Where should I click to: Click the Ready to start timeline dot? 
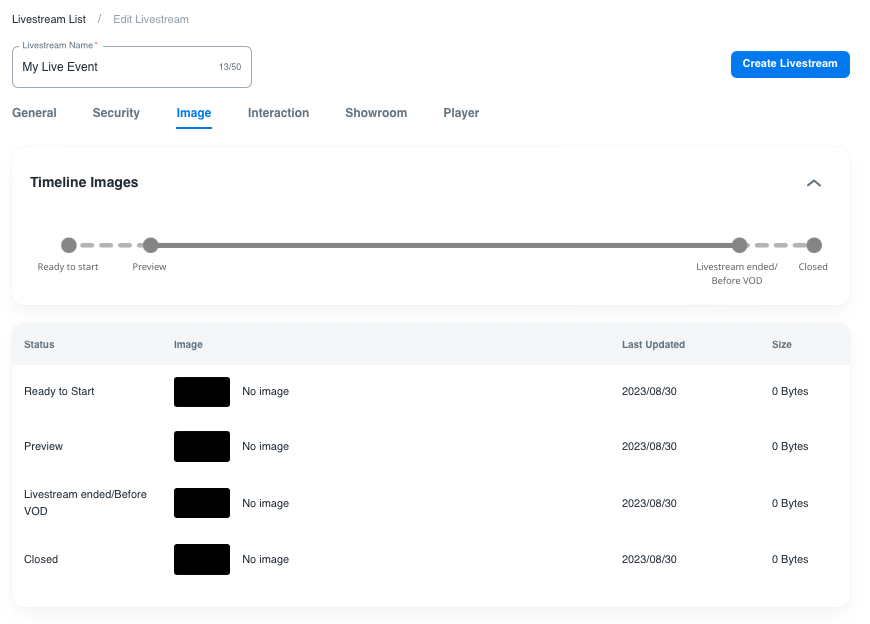click(69, 245)
